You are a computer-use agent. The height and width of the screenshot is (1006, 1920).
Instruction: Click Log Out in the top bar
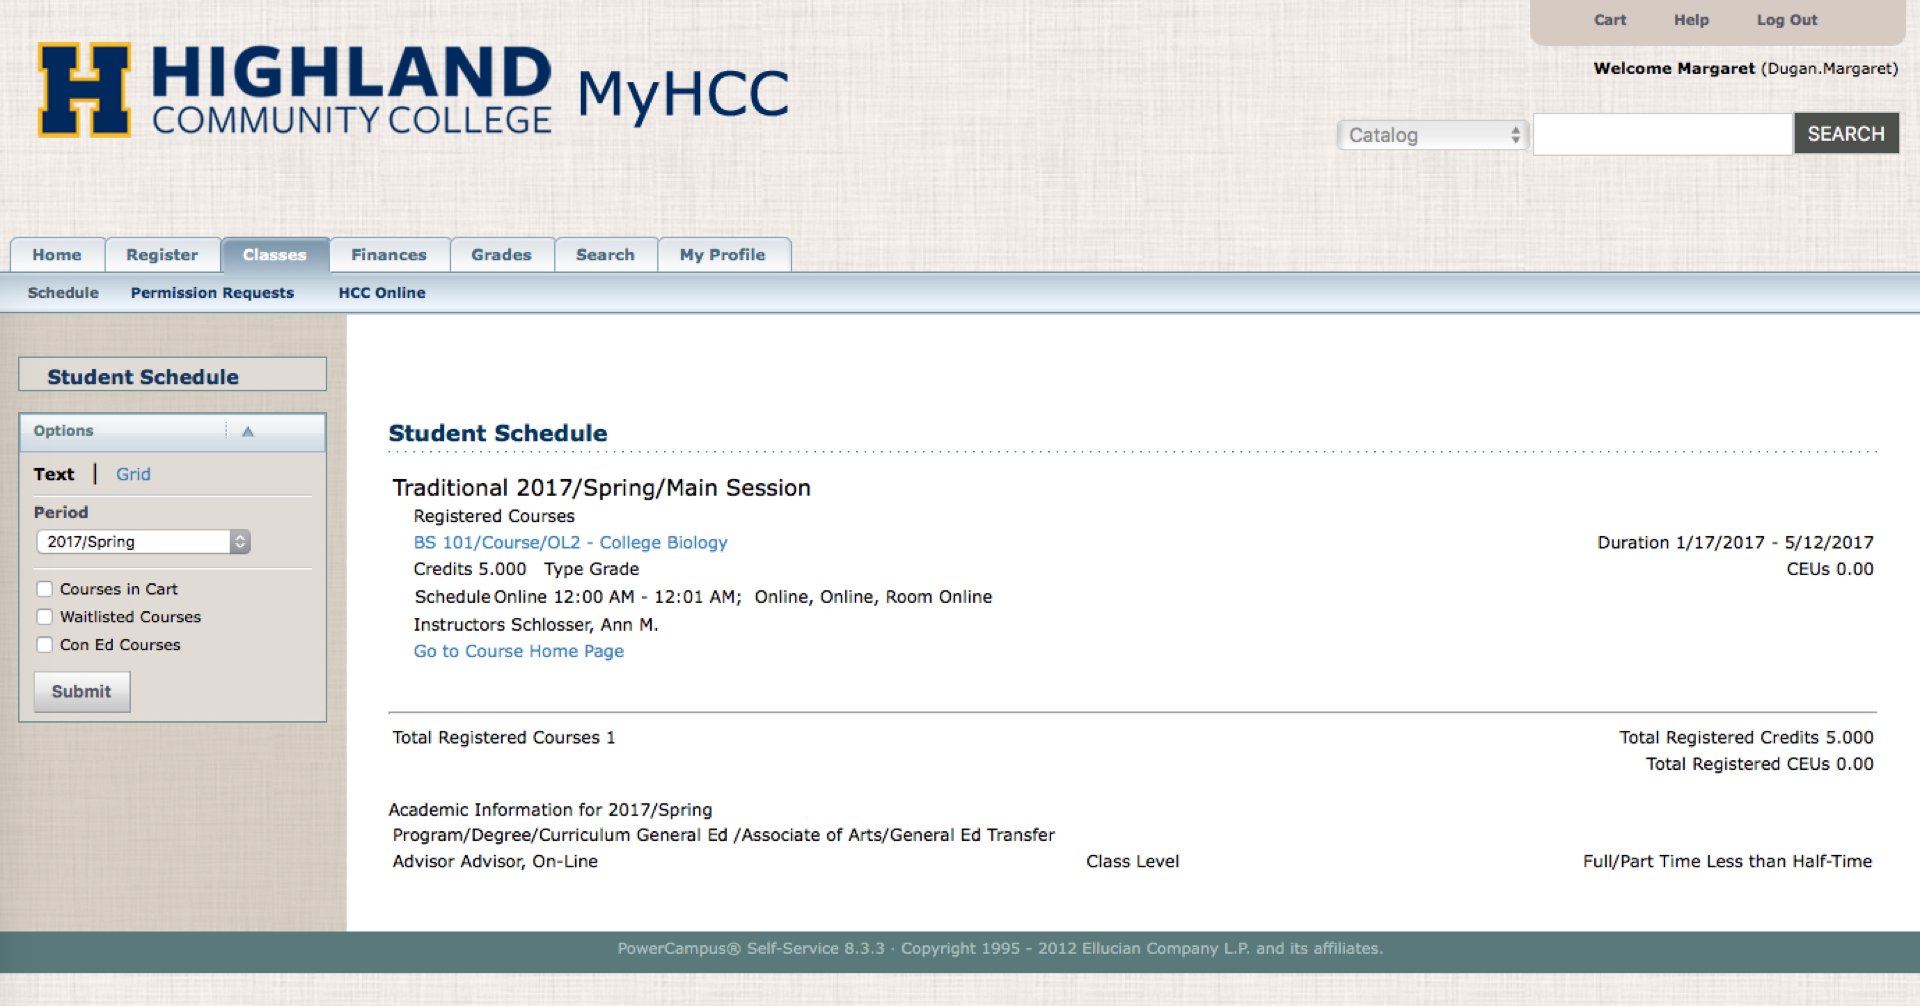[x=1786, y=20]
